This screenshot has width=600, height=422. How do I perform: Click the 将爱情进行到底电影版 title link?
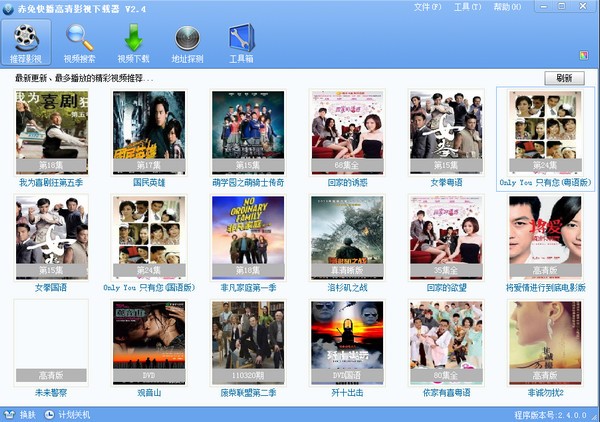tap(546, 288)
